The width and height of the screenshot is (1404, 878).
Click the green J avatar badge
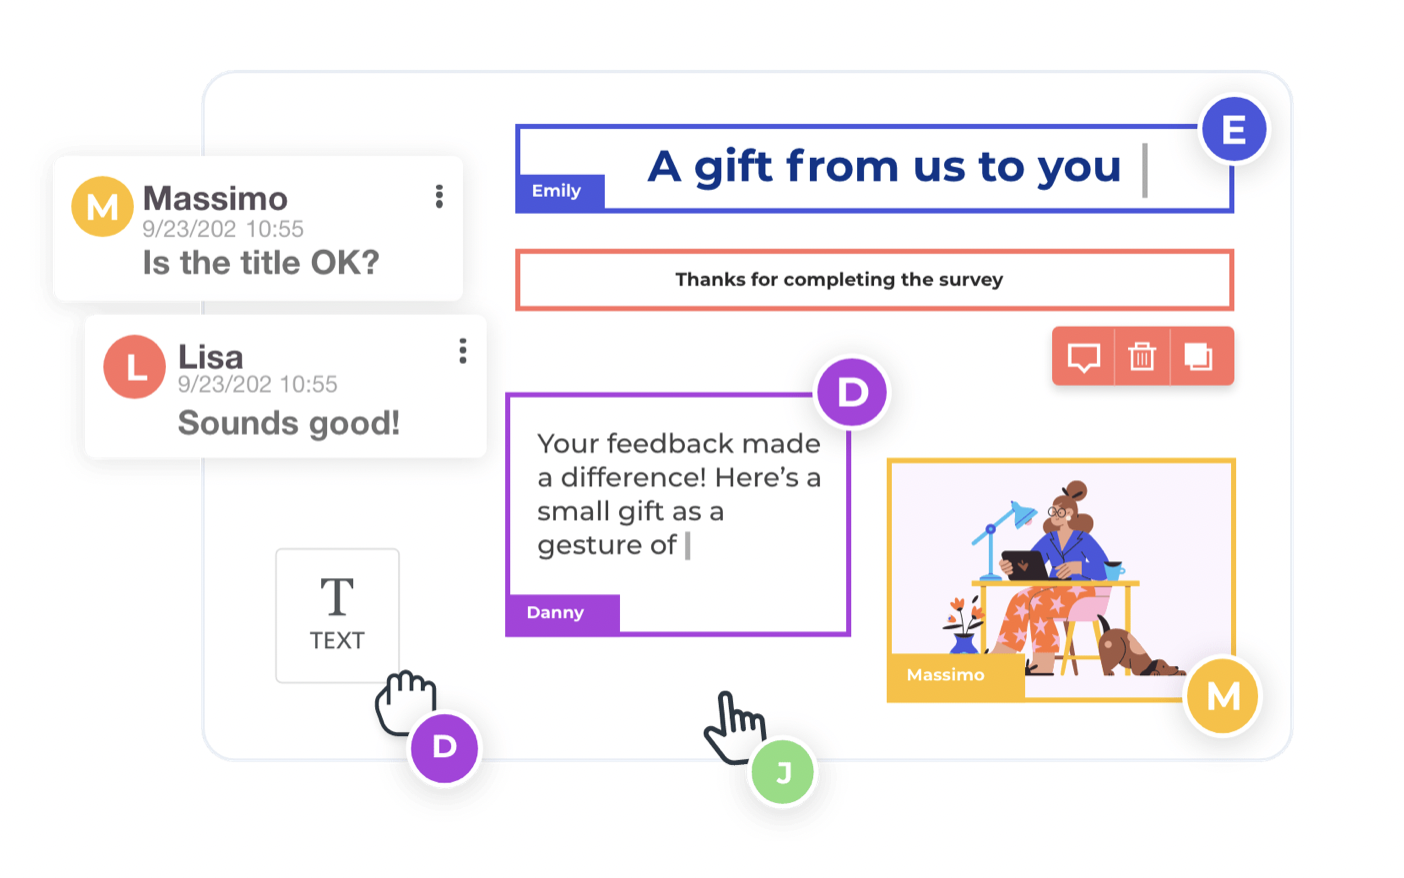[783, 772]
